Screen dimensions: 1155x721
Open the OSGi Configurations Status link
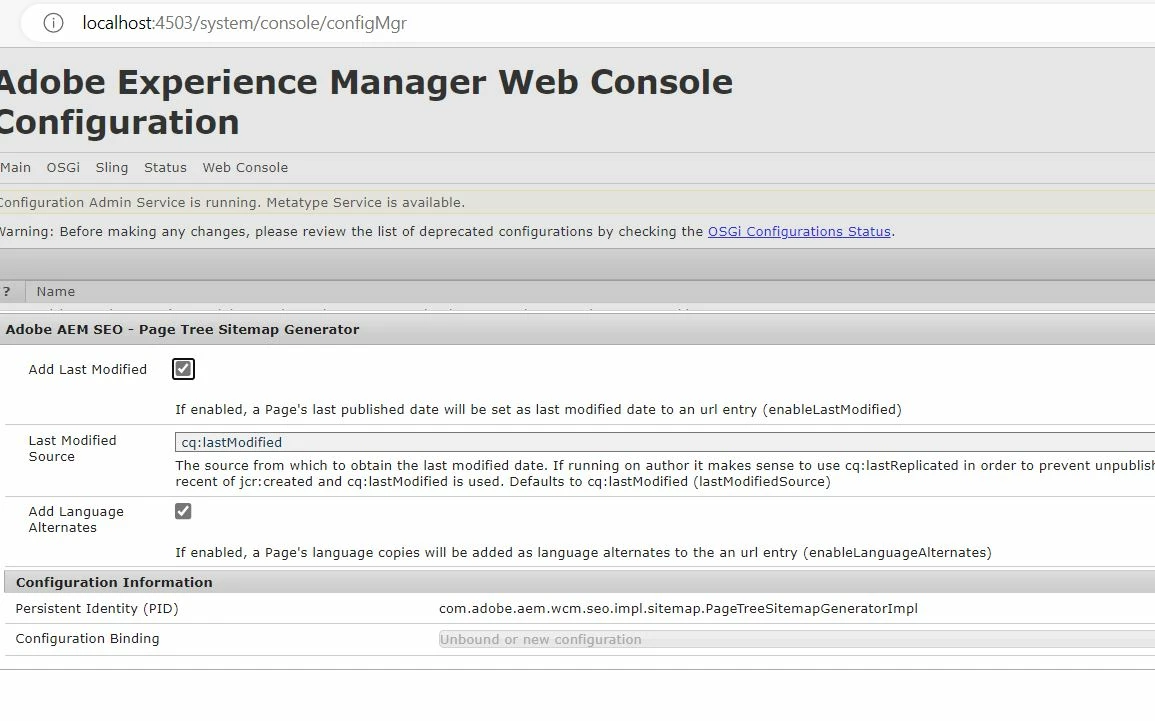(x=799, y=231)
